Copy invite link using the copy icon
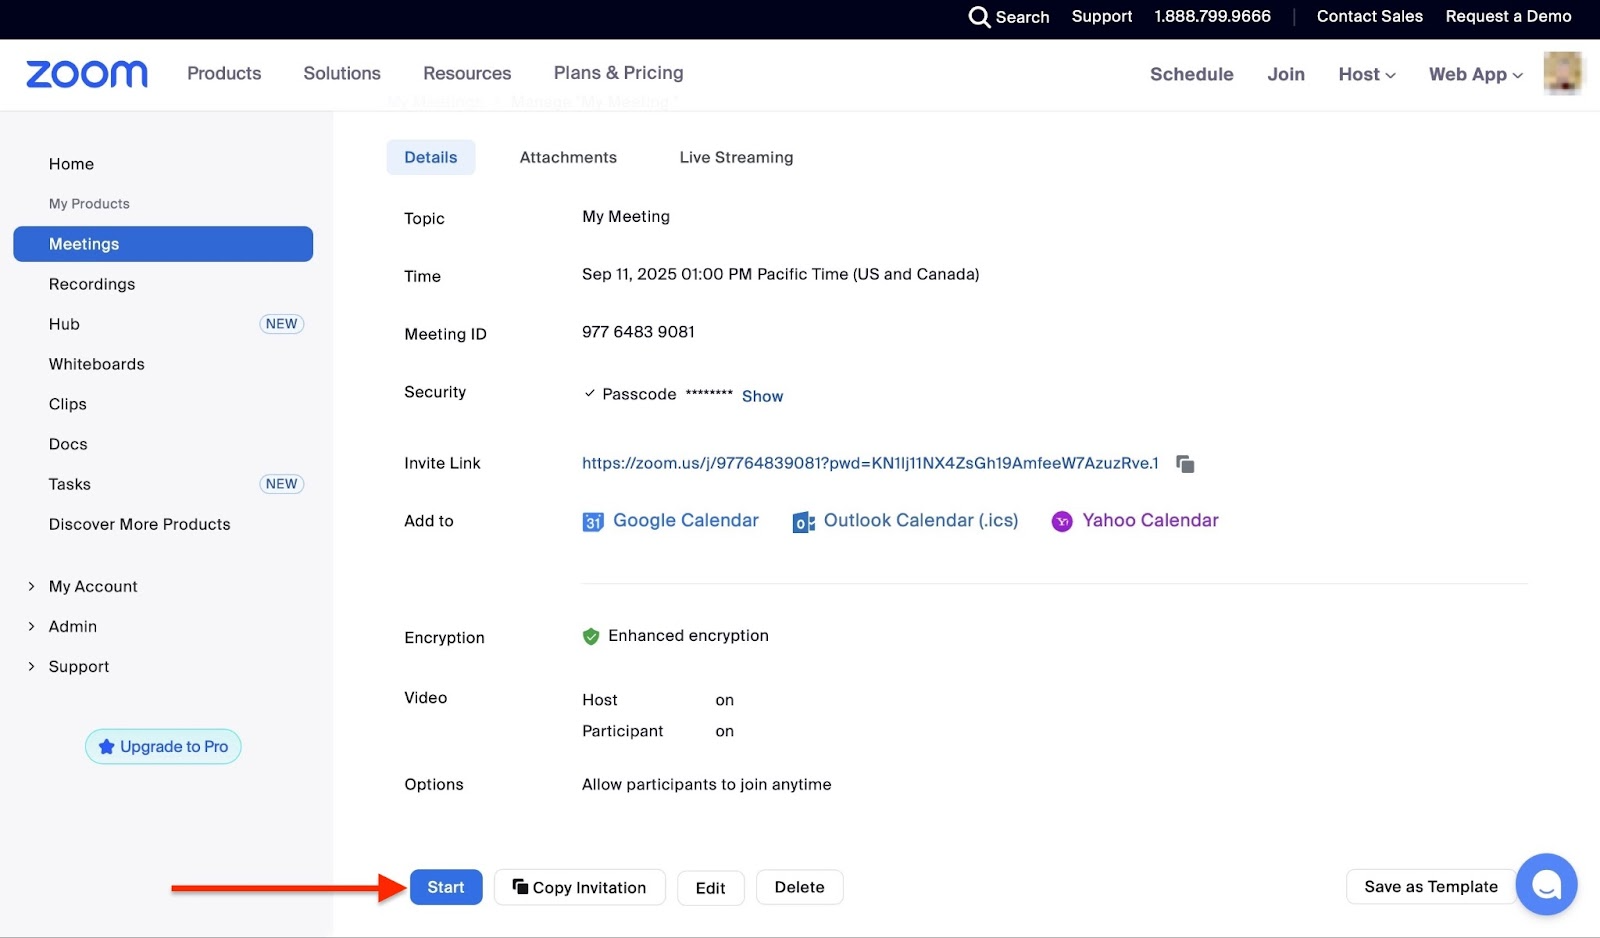The image size is (1600, 938). (1185, 464)
